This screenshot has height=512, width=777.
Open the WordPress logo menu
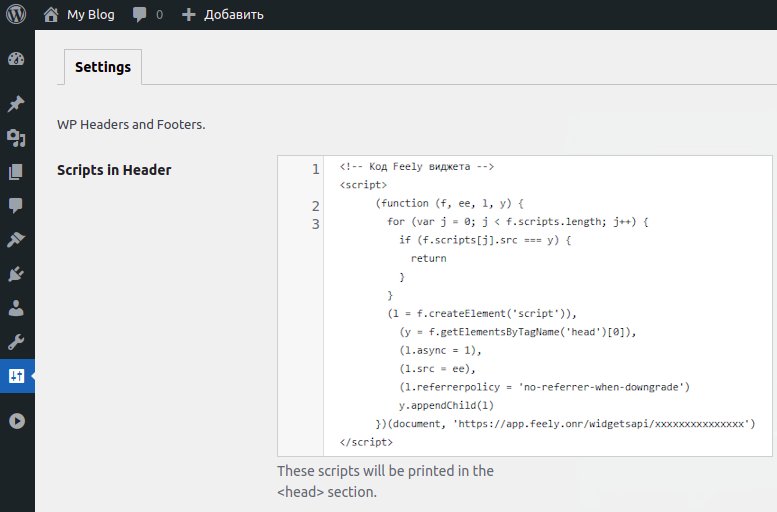point(16,14)
